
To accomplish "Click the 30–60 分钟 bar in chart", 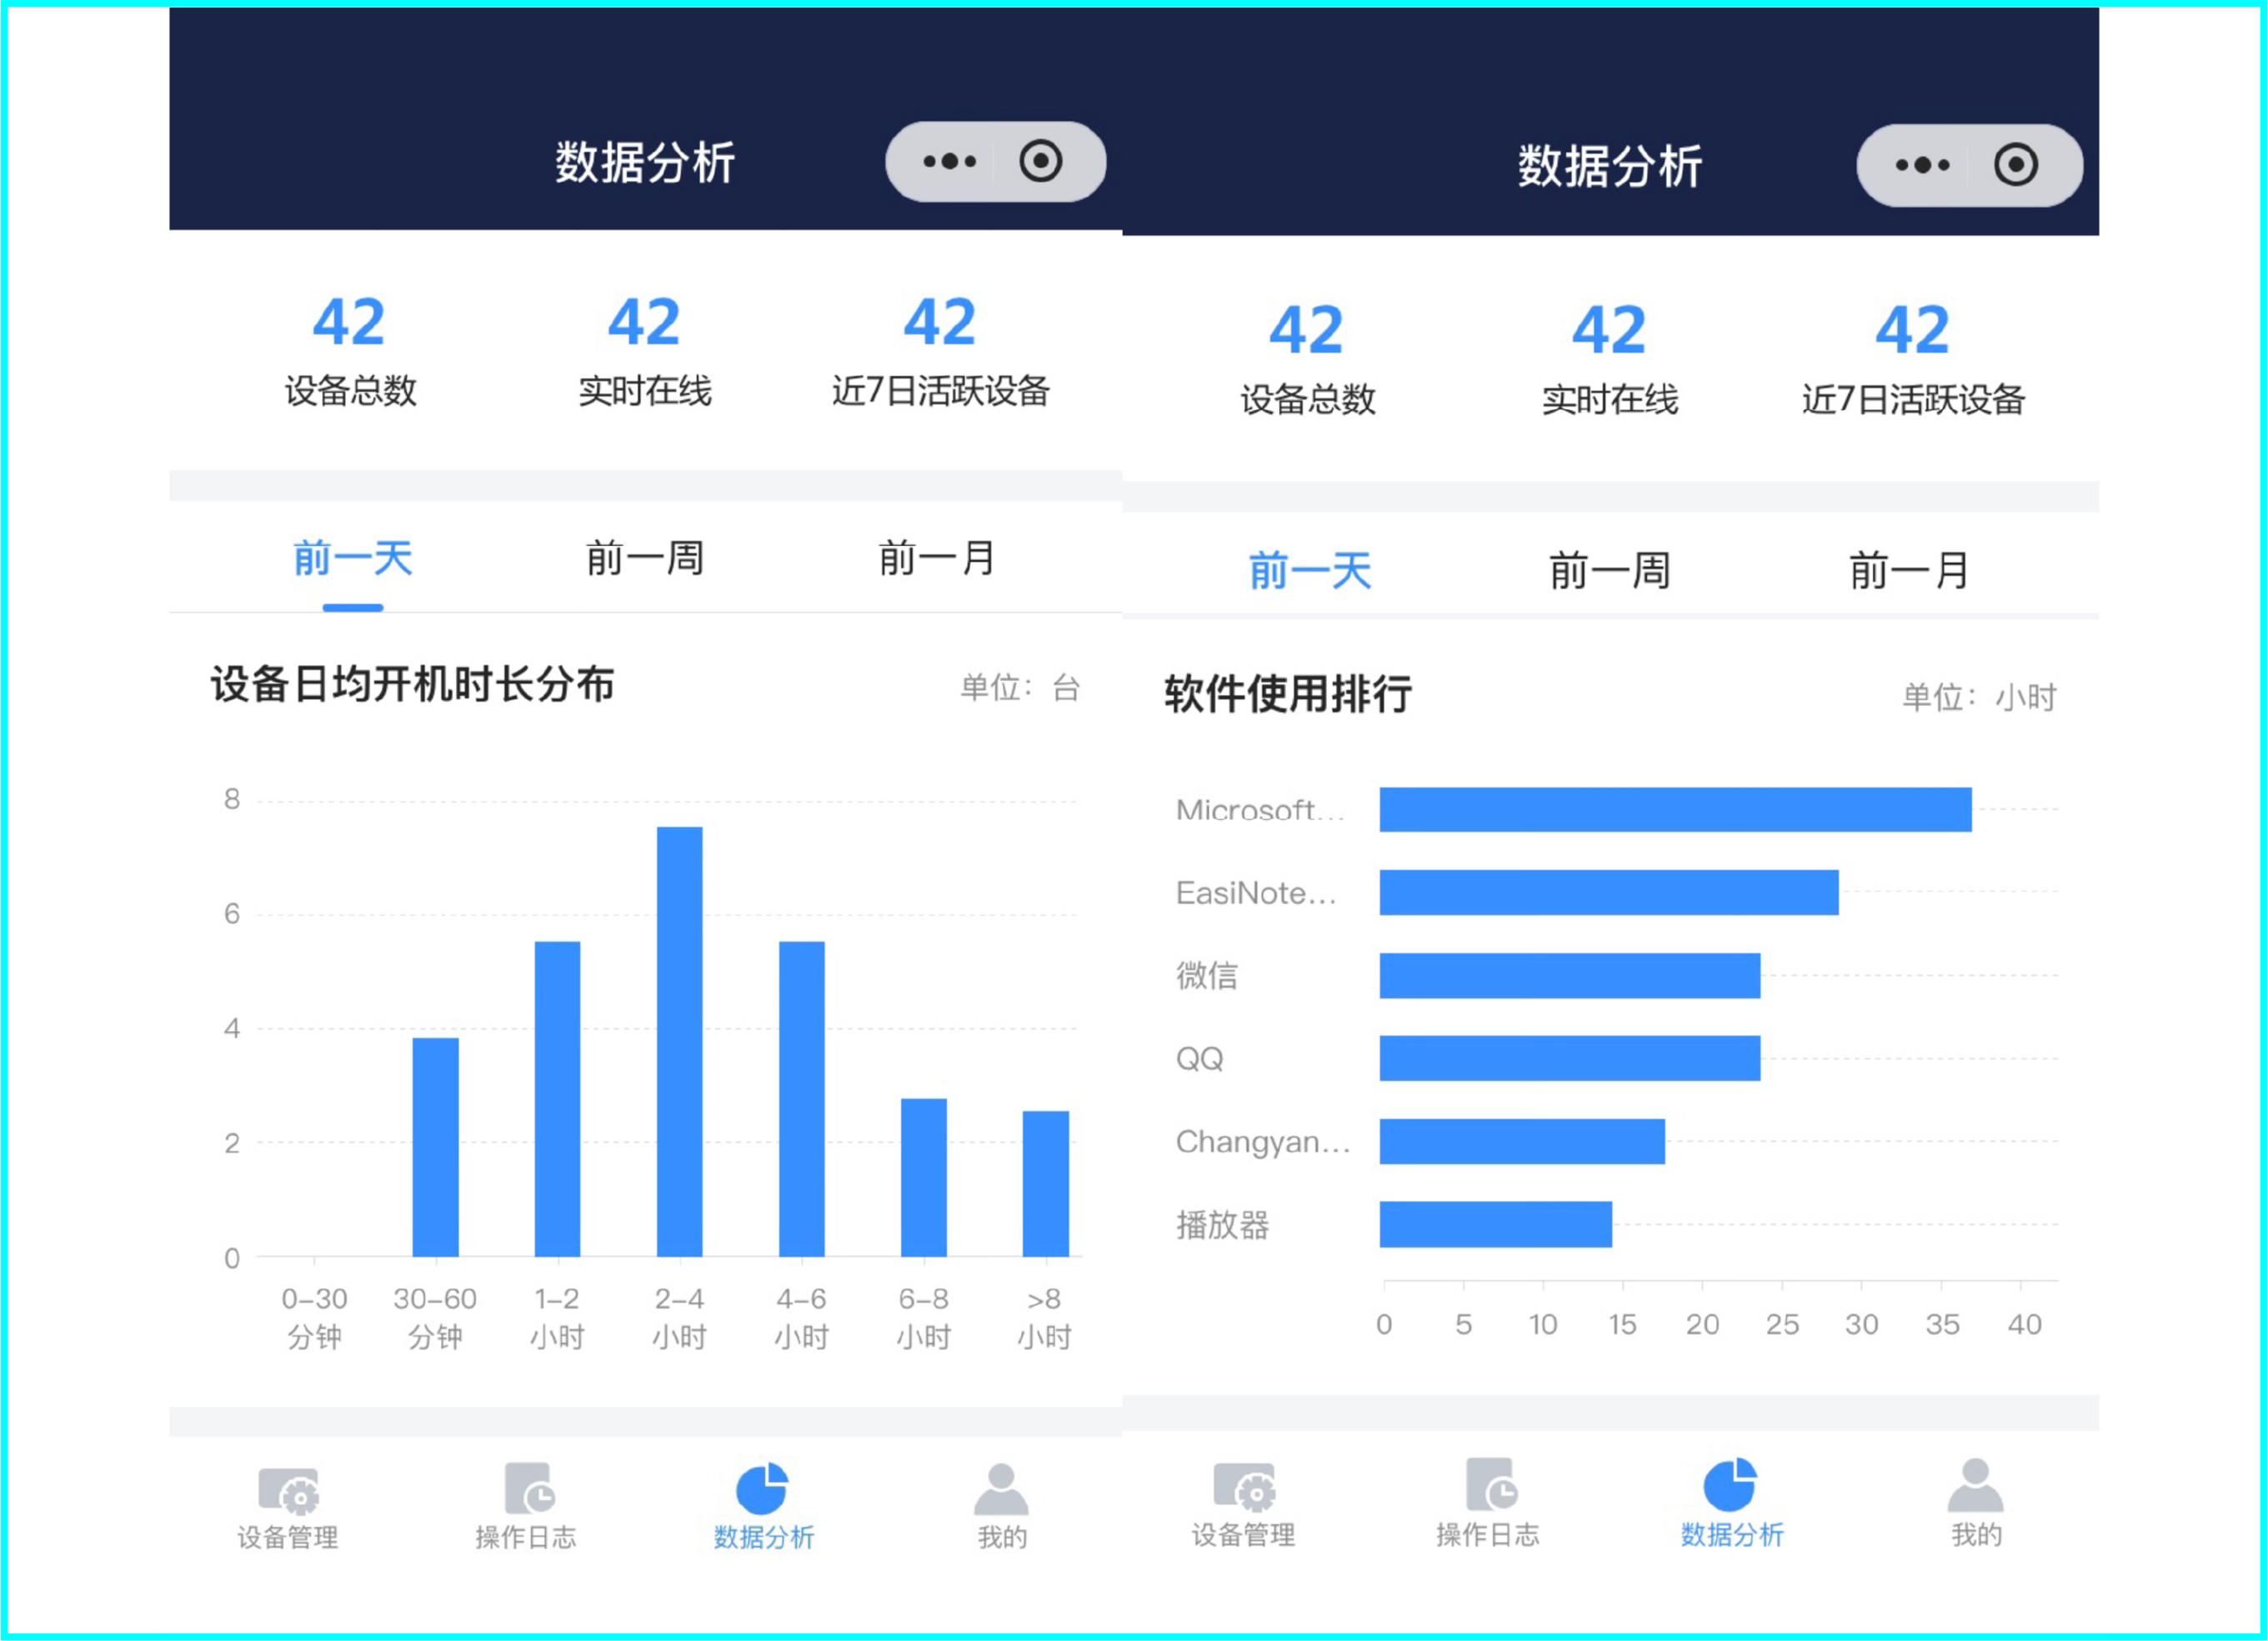I will (x=435, y=1147).
